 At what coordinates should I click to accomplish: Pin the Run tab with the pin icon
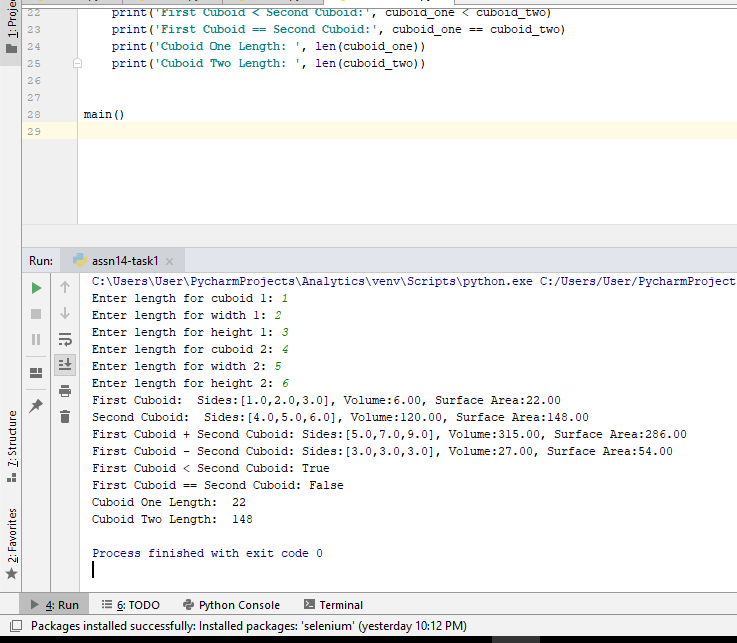(36, 406)
